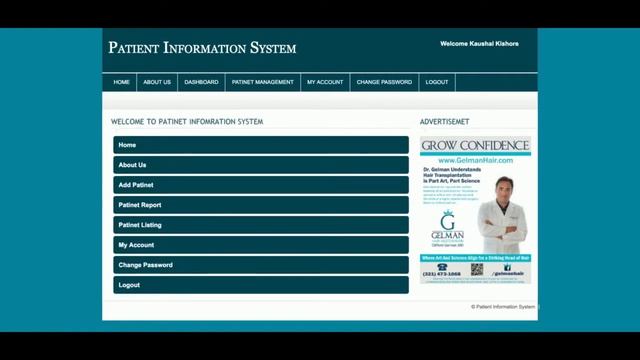Open the Patinet Listing button

pyautogui.click(x=261, y=225)
